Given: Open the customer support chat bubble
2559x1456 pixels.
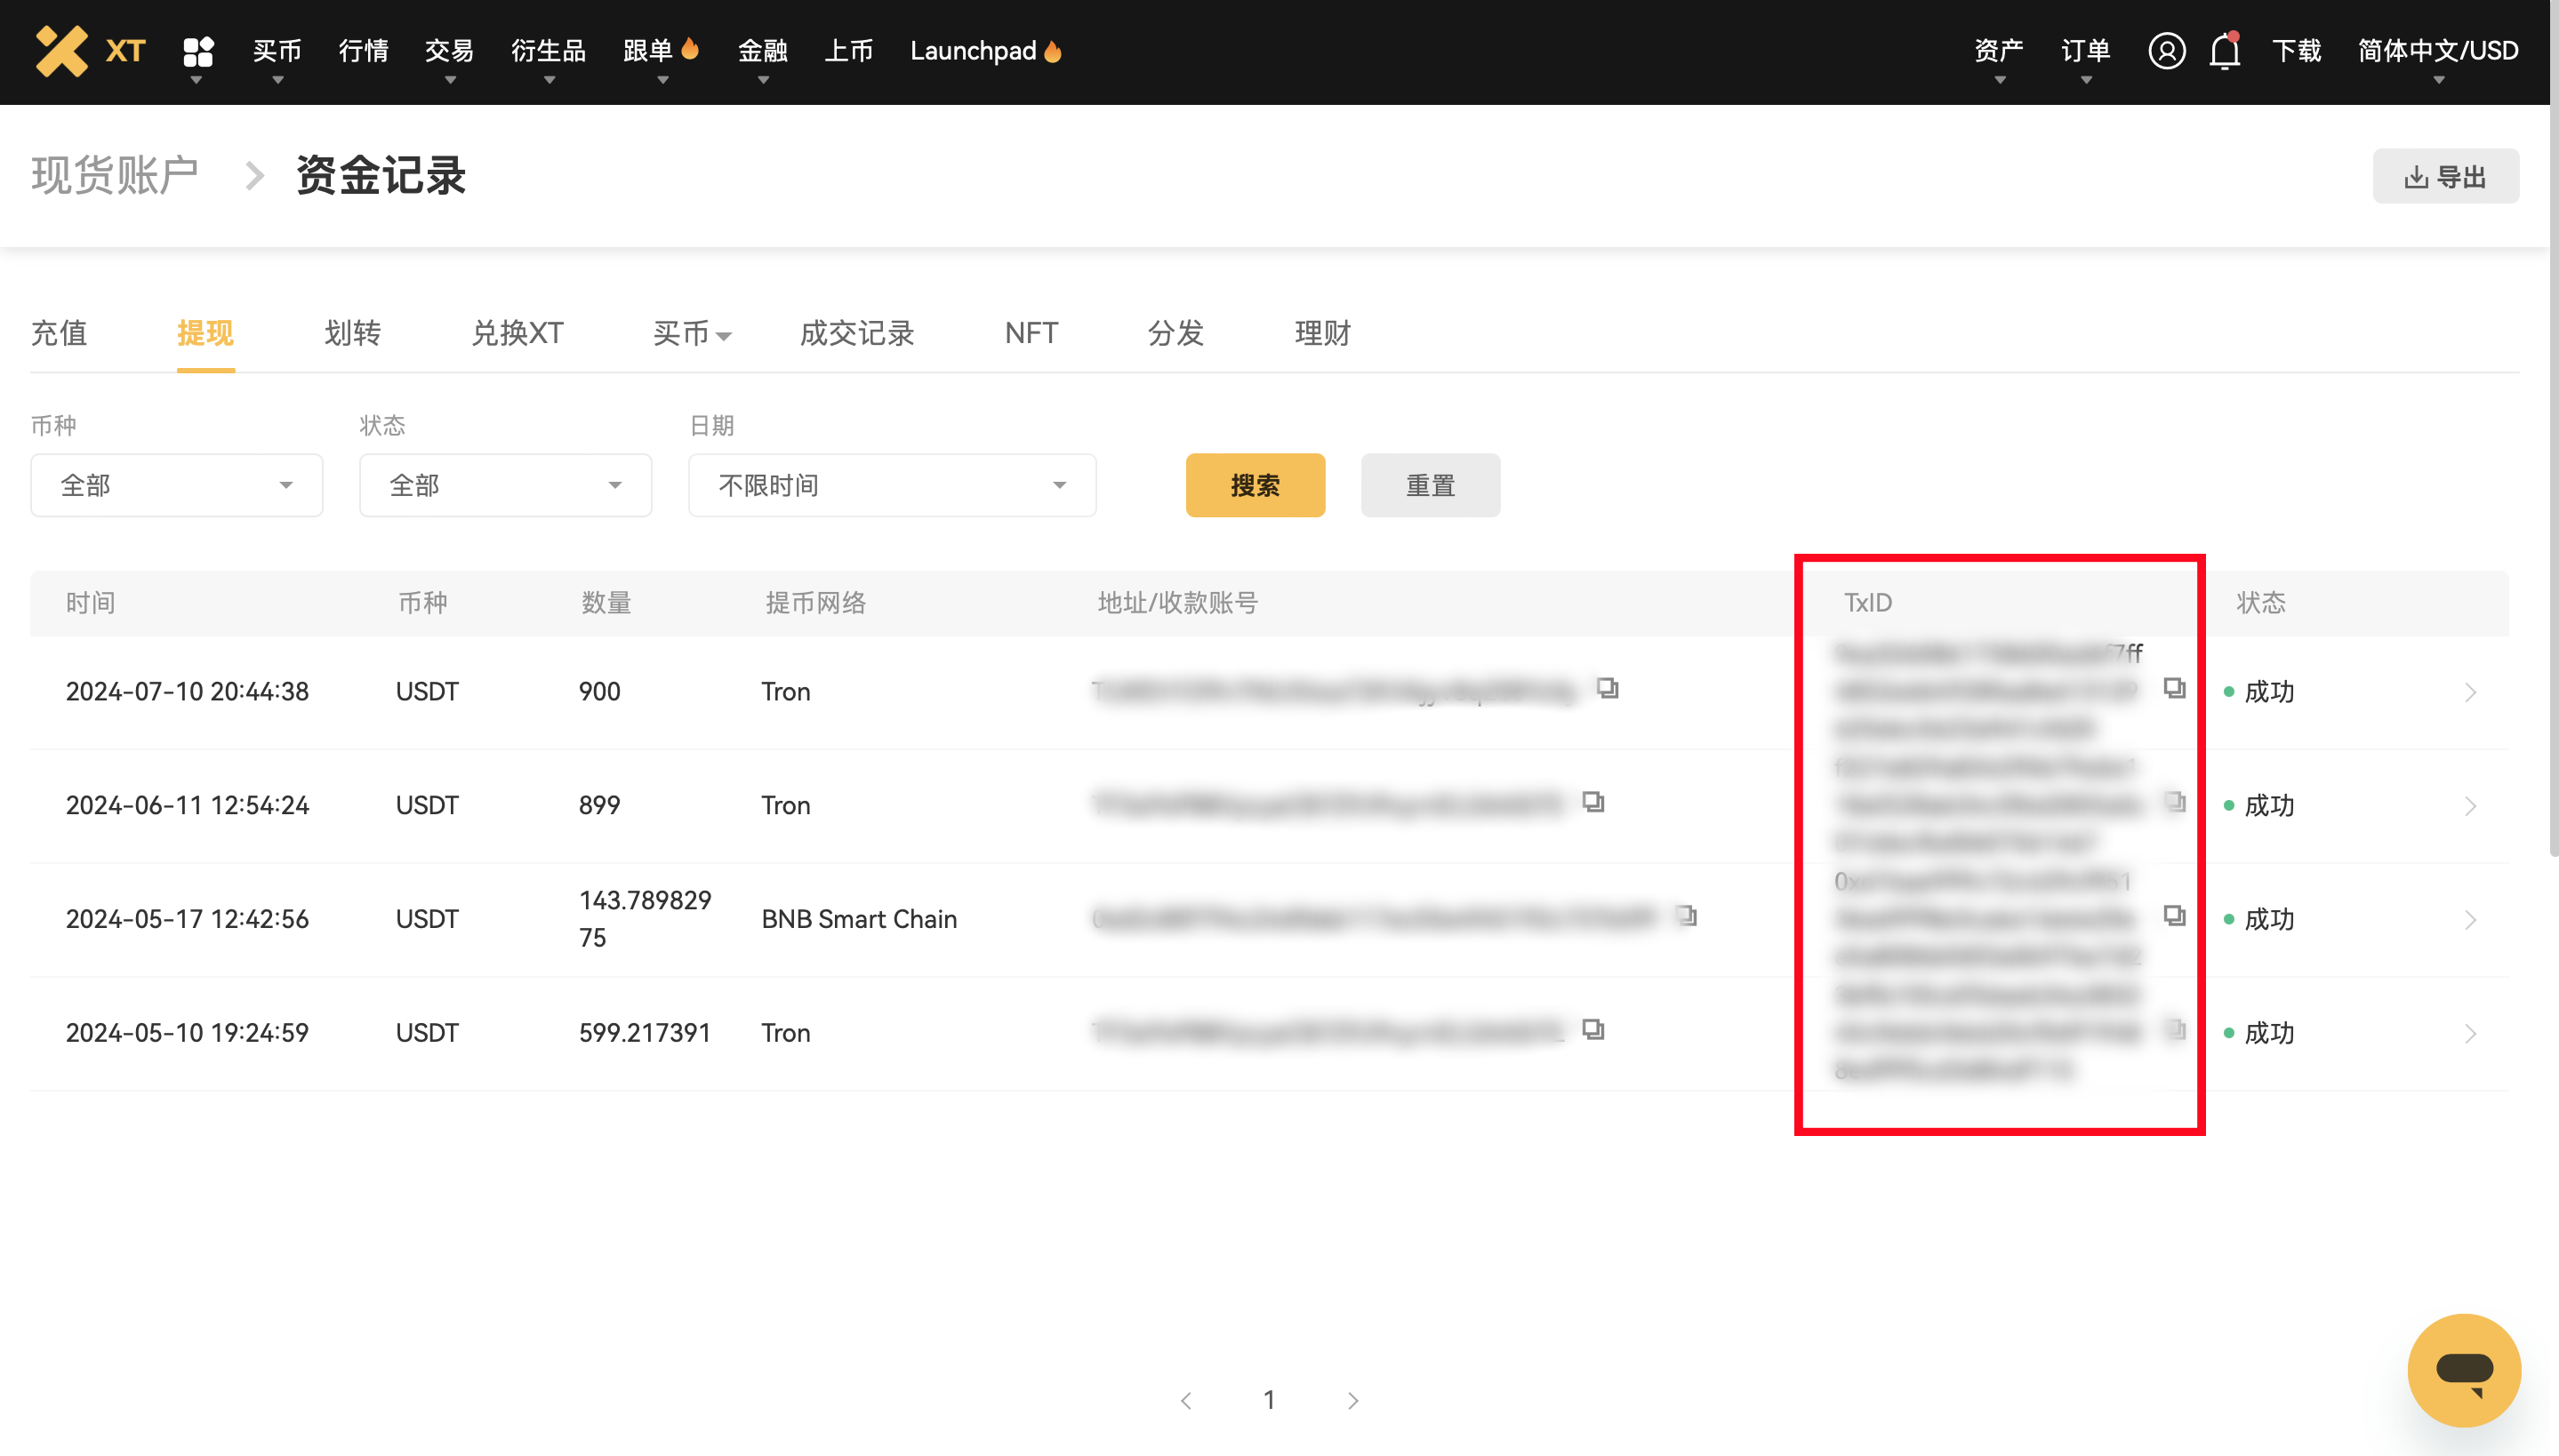Looking at the screenshot, I should [x=2465, y=1370].
